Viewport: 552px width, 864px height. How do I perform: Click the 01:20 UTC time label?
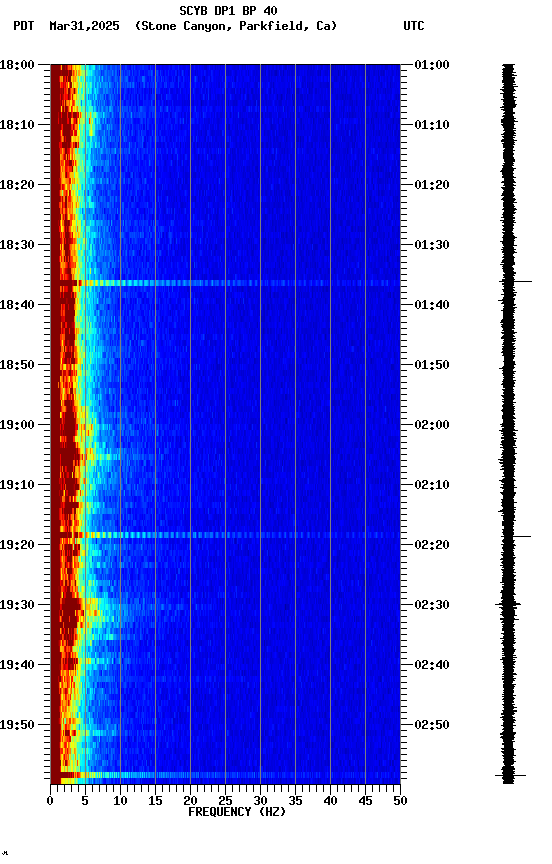(432, 185)
